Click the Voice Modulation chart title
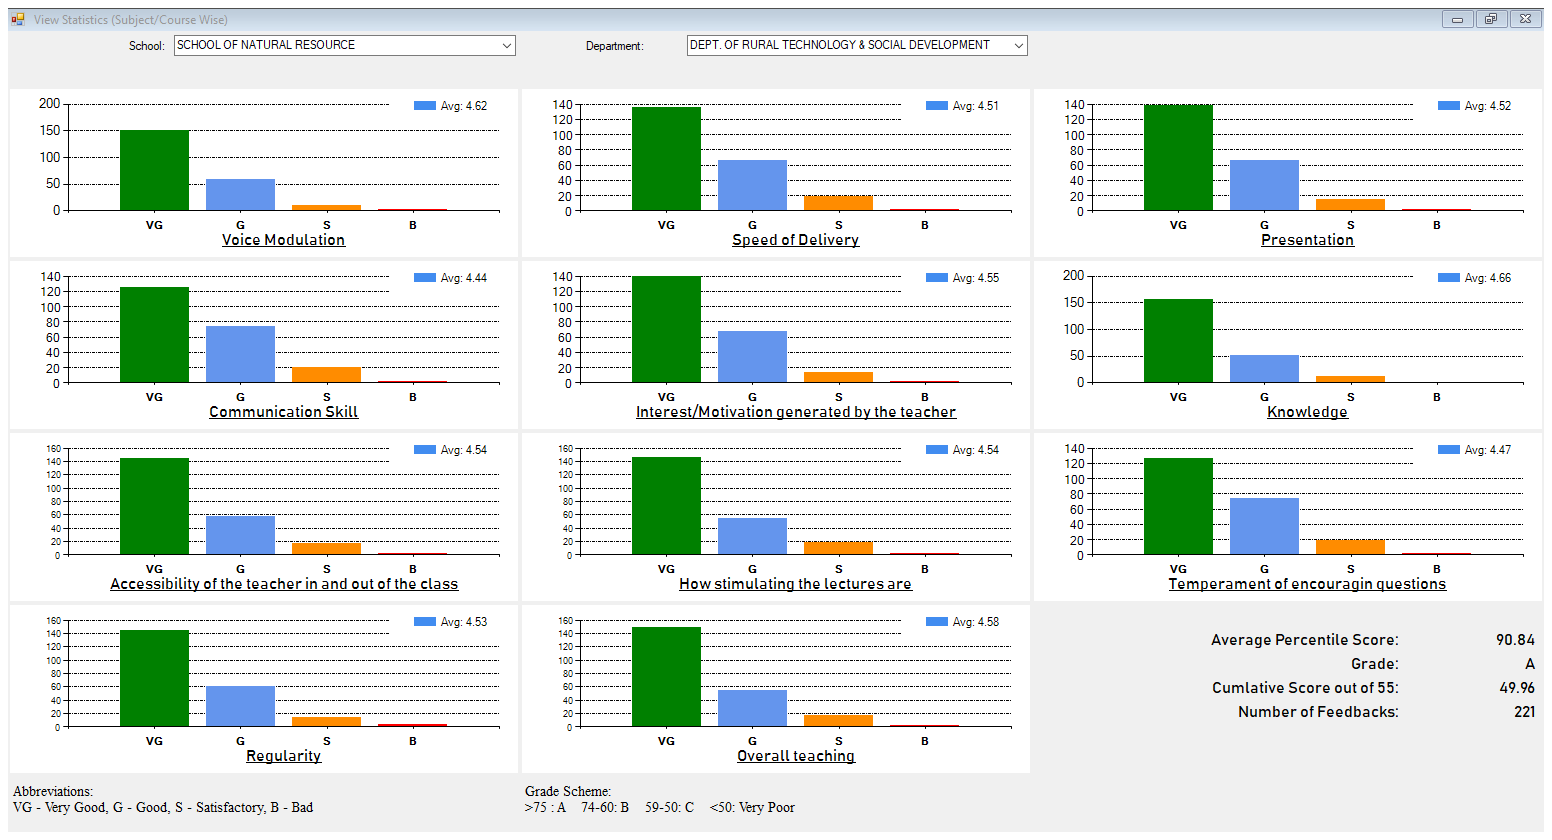Screen dimensions: 1552x840 tap(283, 240)
